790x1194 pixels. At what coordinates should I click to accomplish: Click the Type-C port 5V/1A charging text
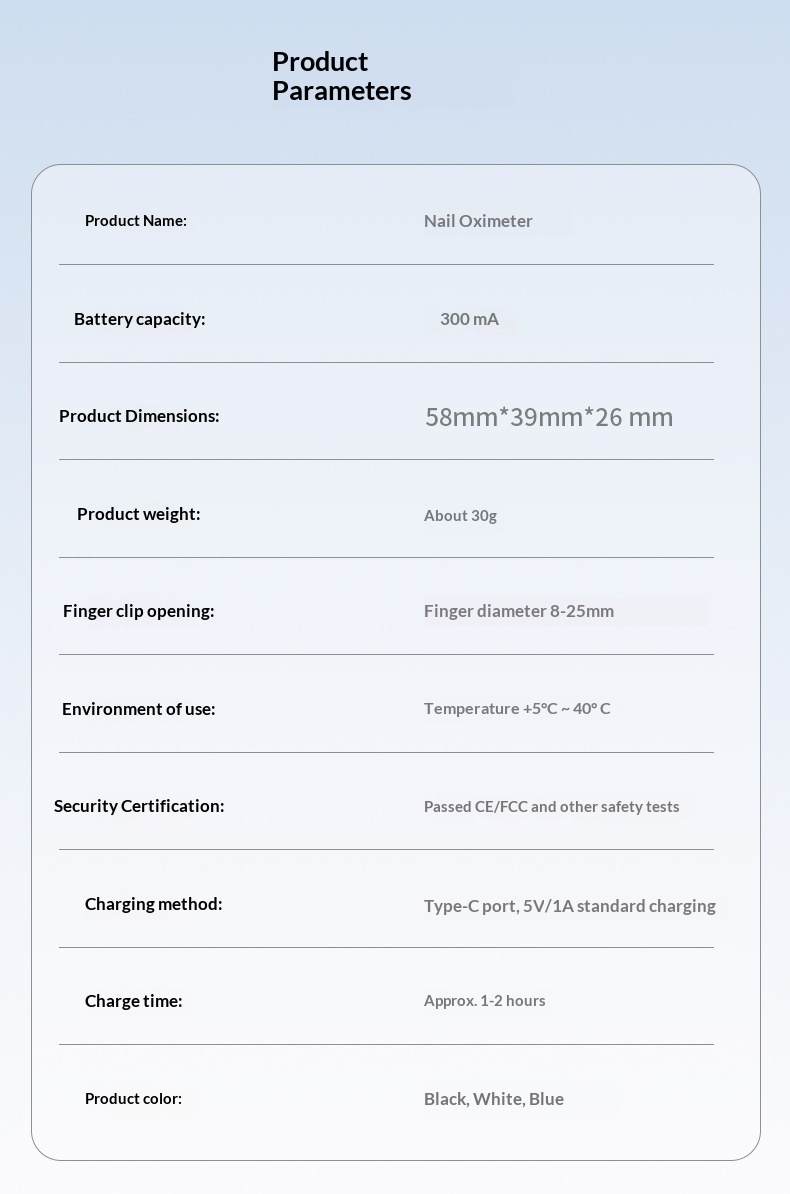pyautogui.click(x=569, y=906)
